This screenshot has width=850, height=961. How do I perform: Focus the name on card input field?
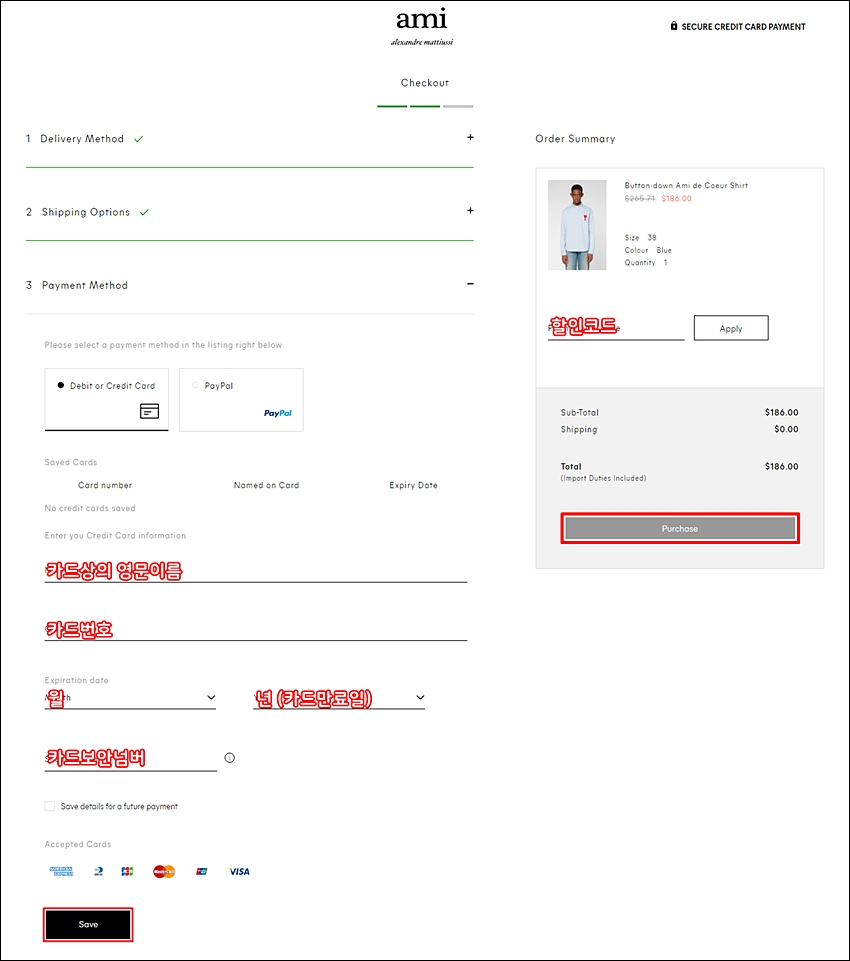tap(256, 571)
